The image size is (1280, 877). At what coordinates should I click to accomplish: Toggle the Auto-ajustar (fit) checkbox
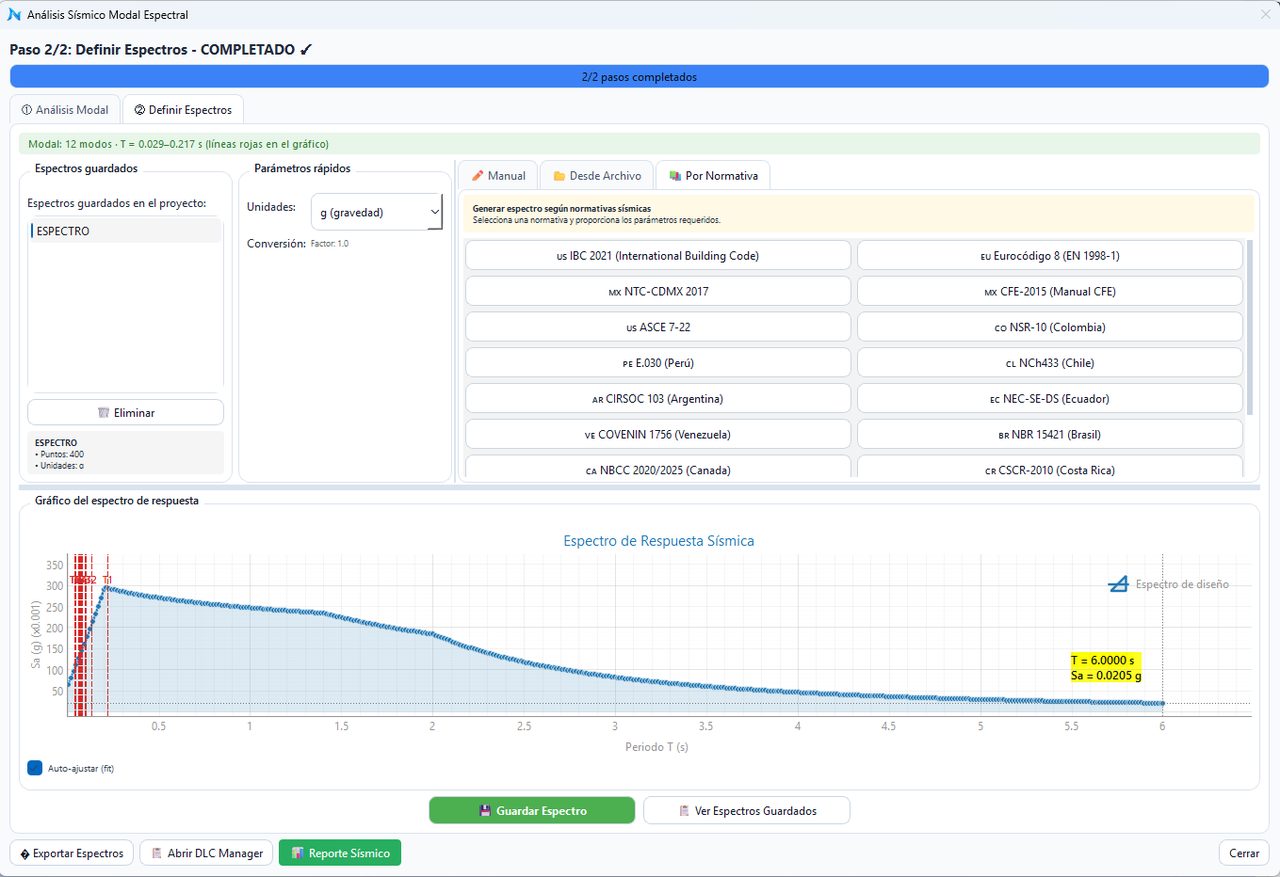35,768
